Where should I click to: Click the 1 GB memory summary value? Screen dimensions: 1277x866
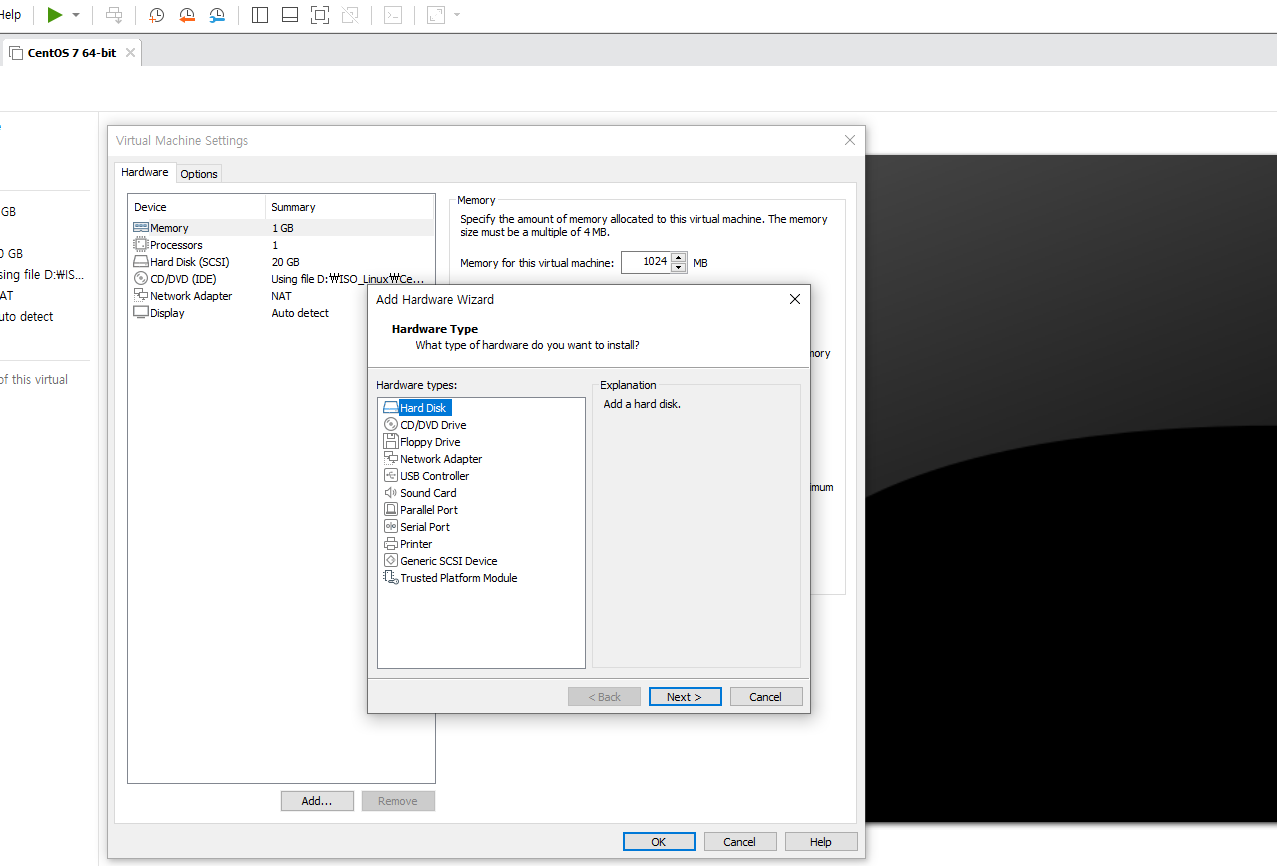[283, 228]
